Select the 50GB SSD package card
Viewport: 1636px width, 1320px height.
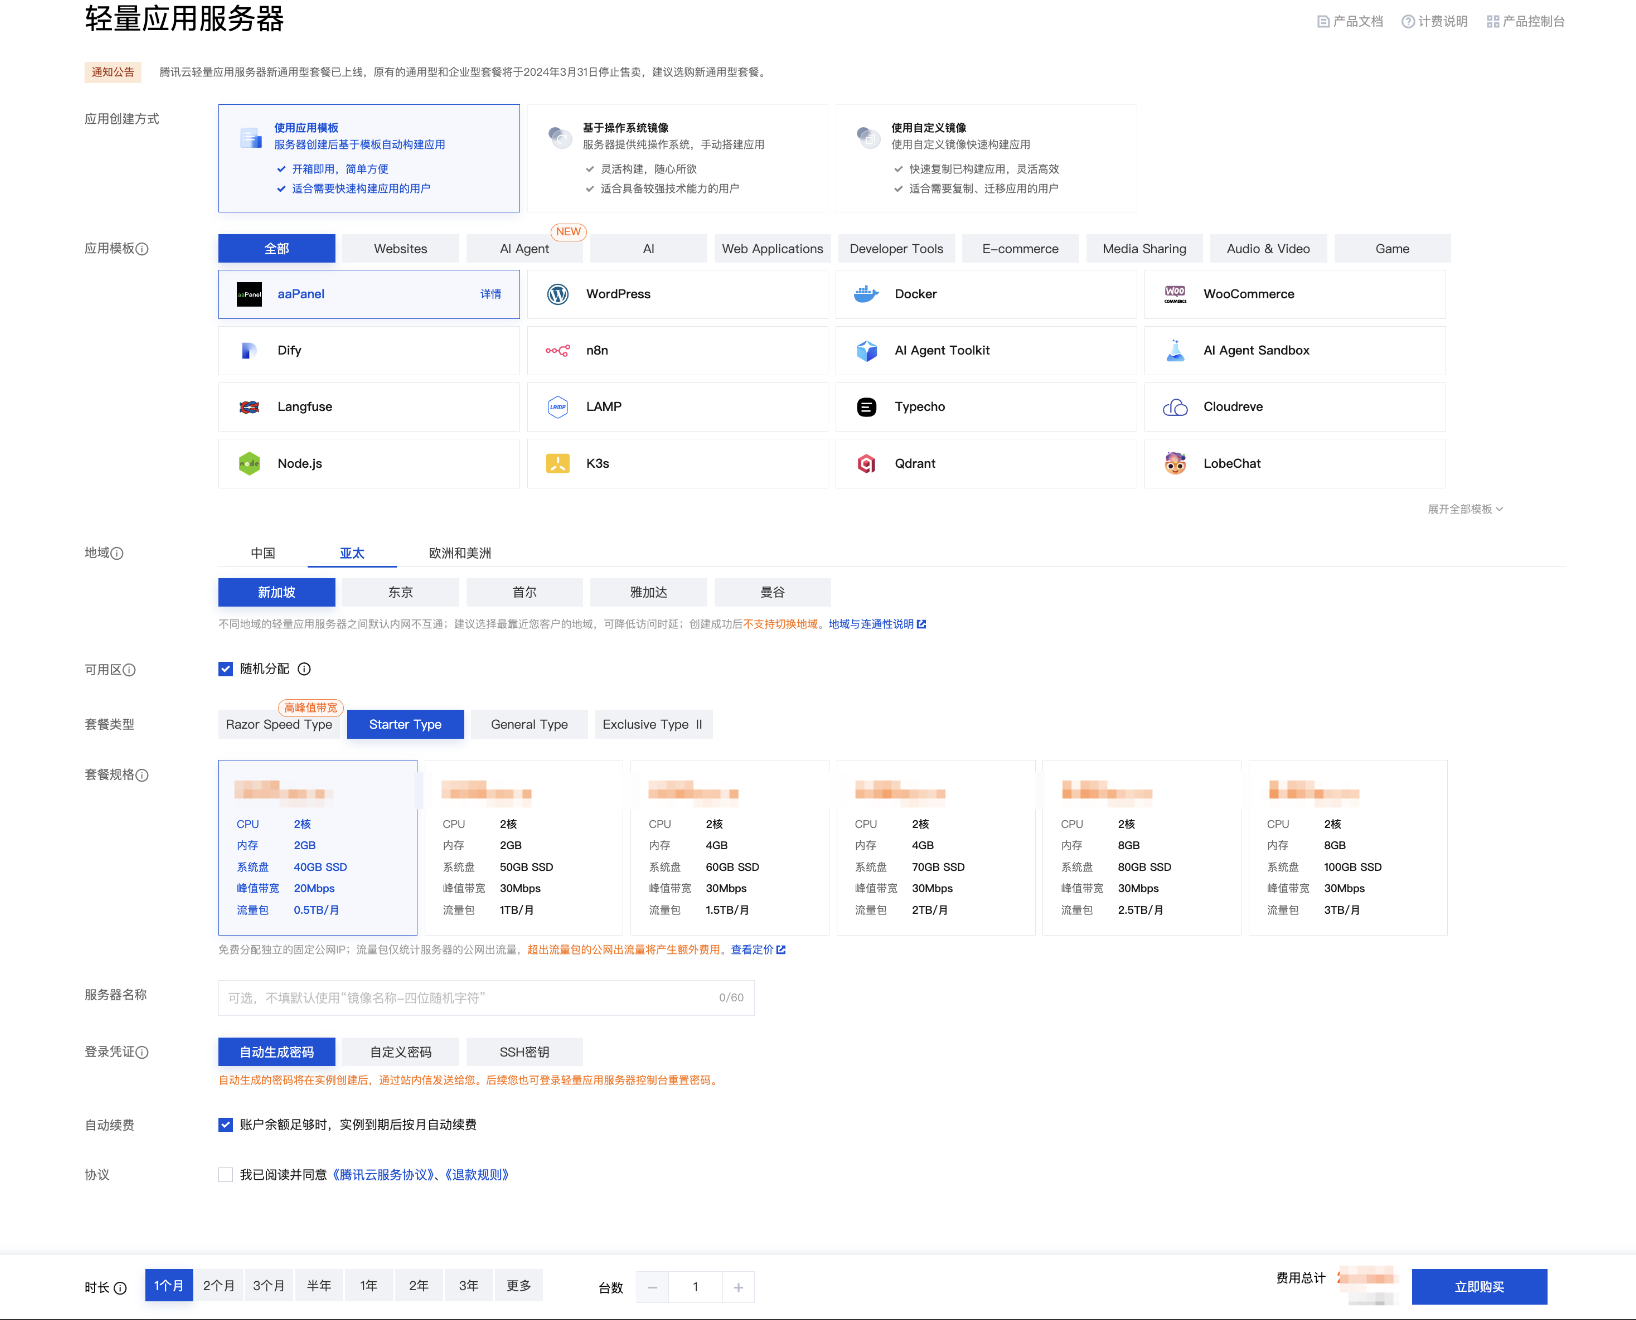524,848
